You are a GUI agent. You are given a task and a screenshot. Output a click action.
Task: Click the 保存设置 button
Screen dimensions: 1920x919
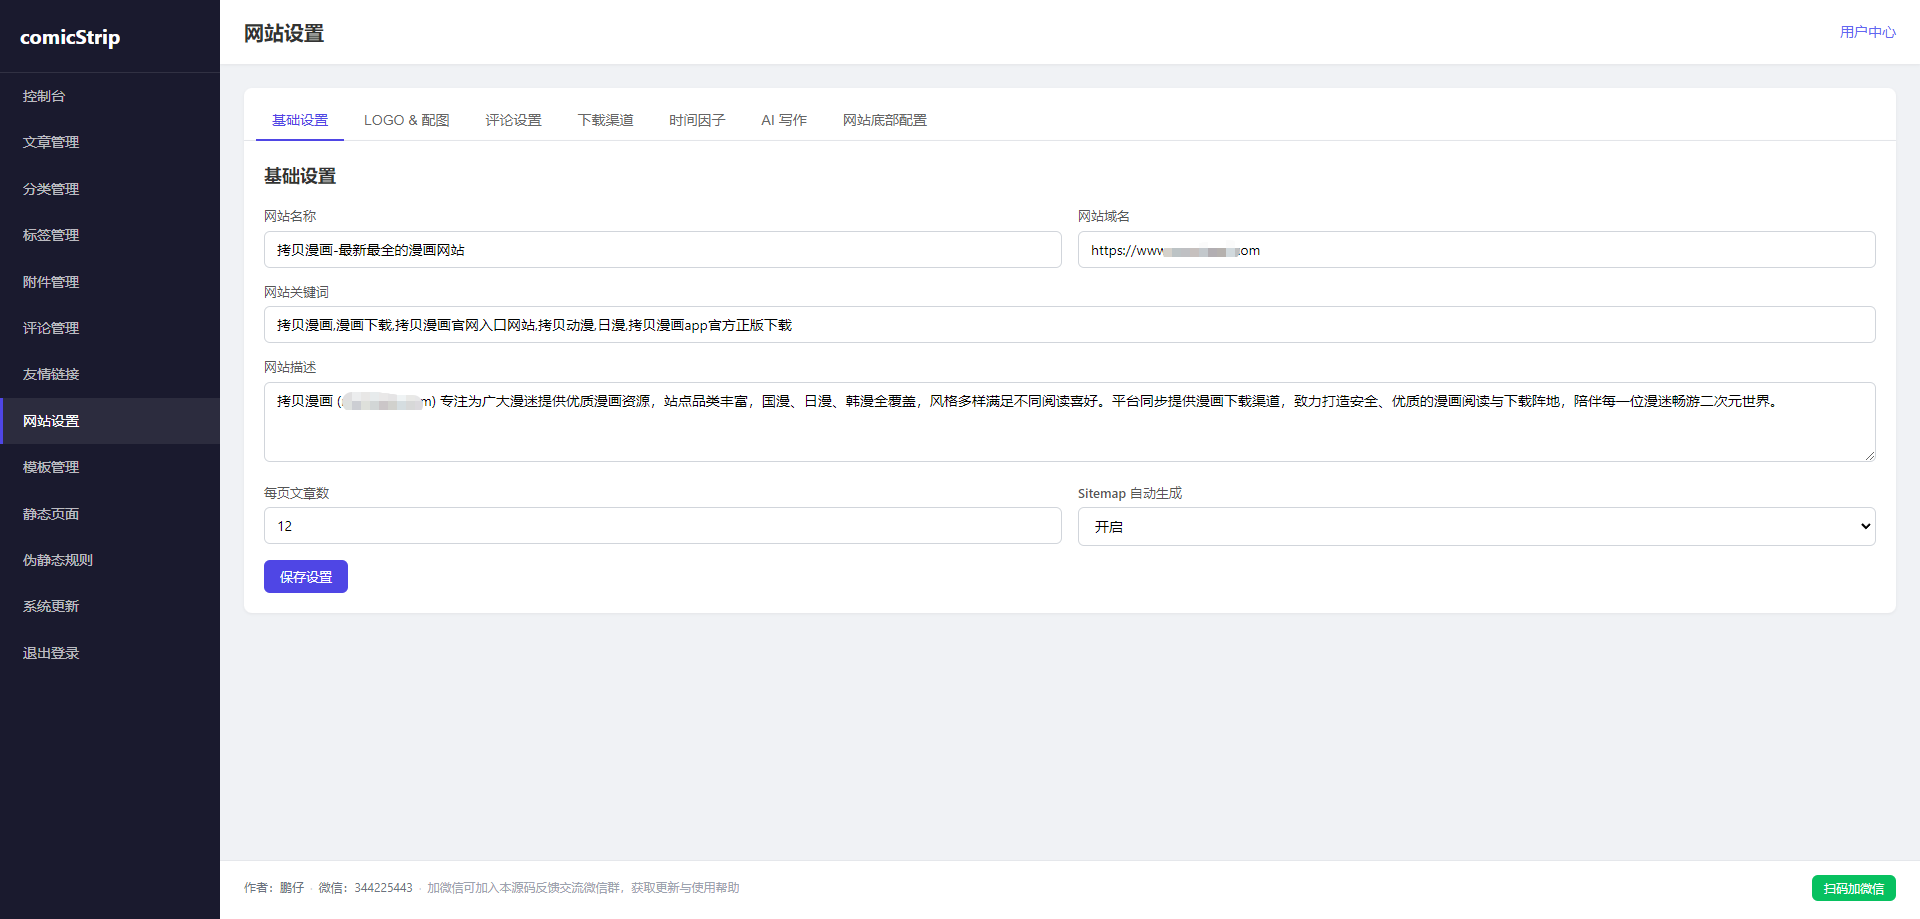pyautogui.click(x=306, y=577)
